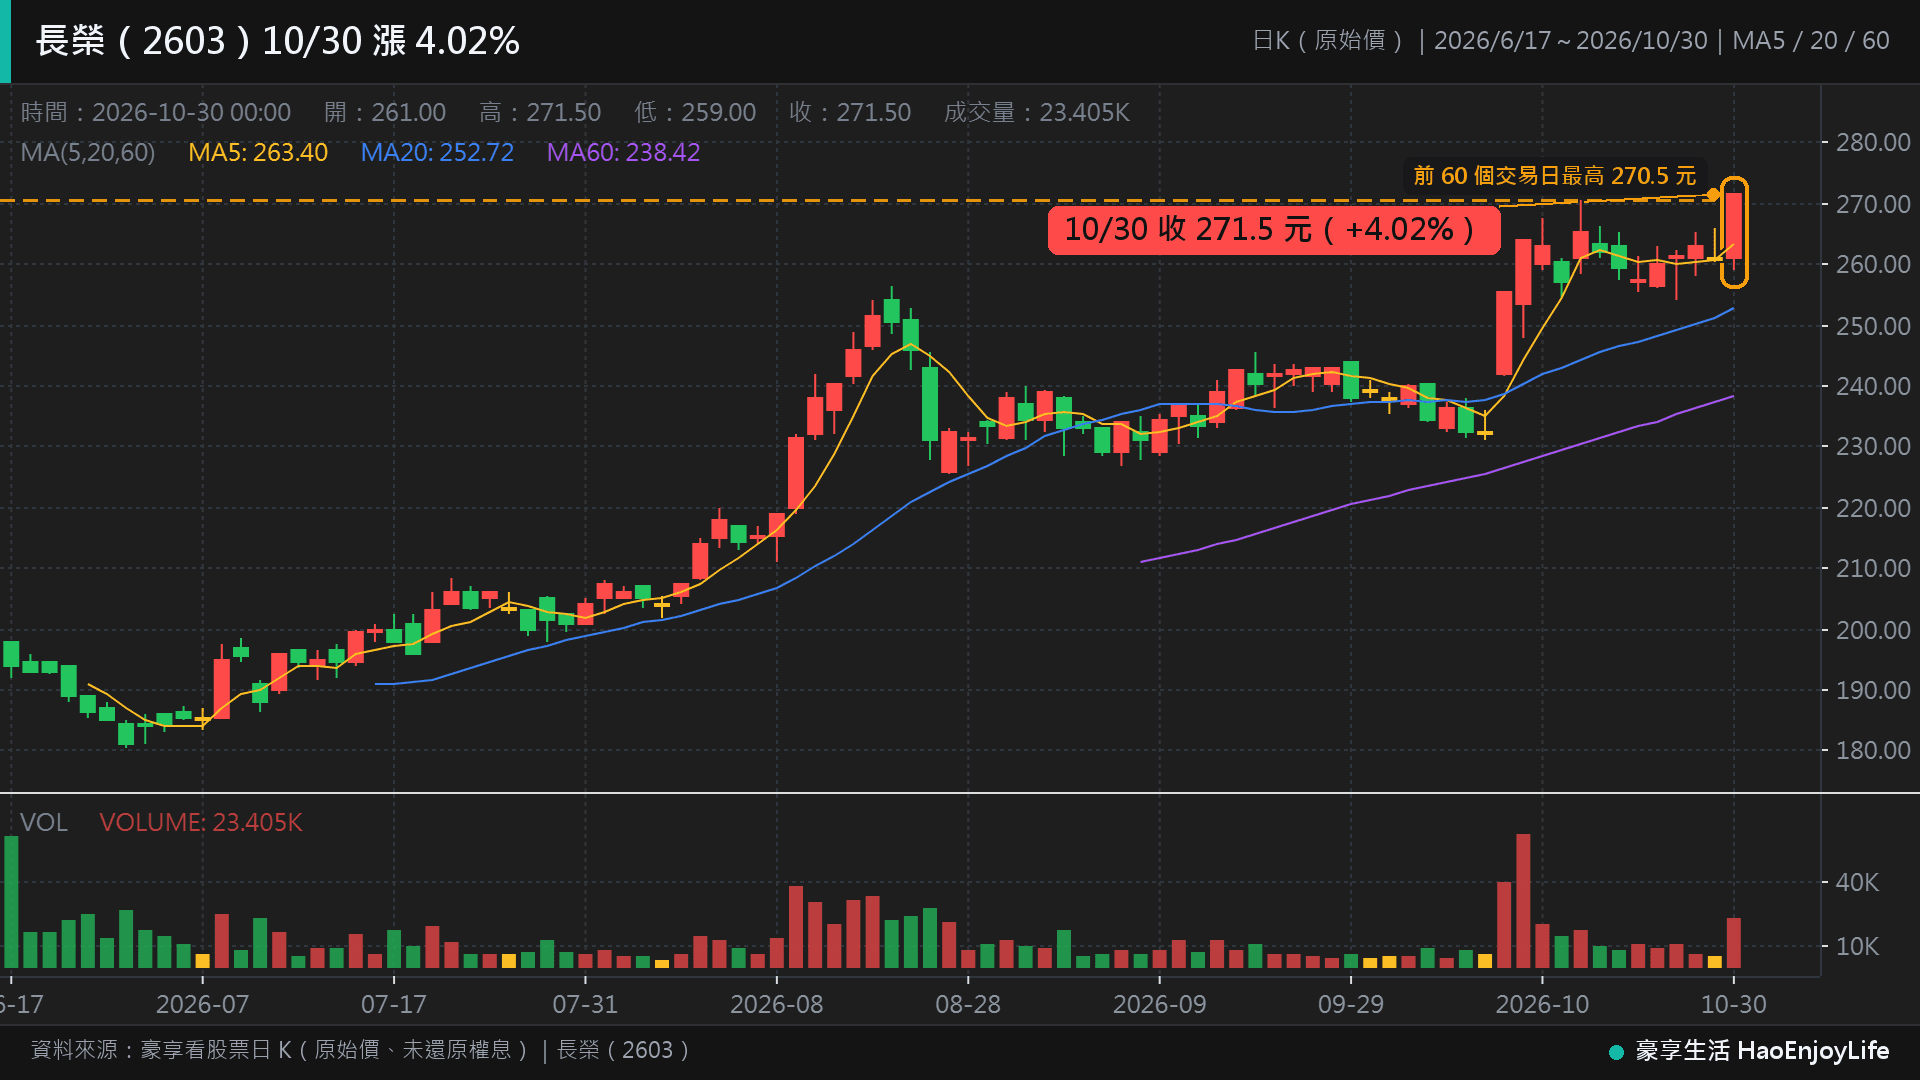
Task: Click the 10-30 date axis label
Action: 1734,1005
